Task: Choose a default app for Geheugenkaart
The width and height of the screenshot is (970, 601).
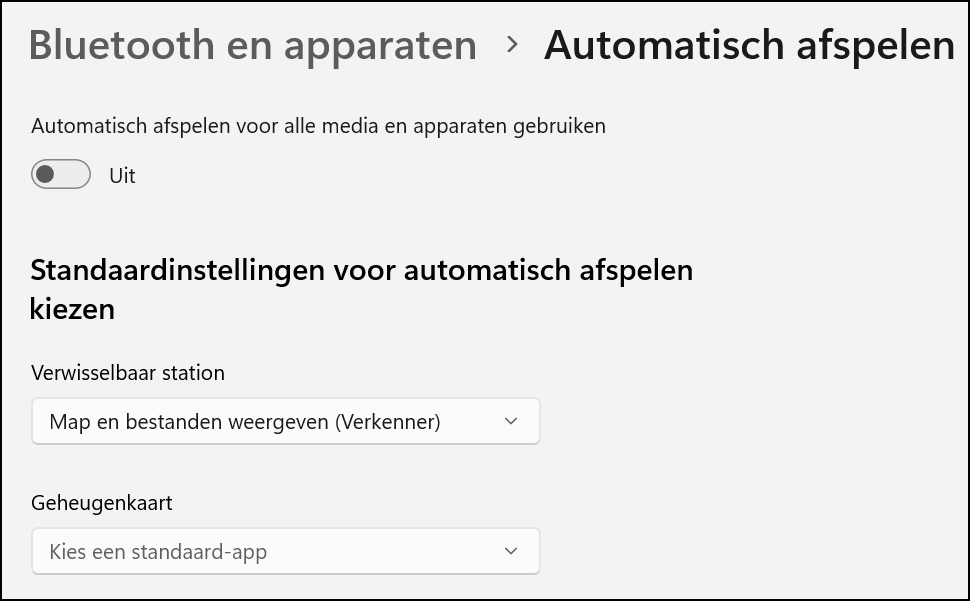Action: pos(285,550)
